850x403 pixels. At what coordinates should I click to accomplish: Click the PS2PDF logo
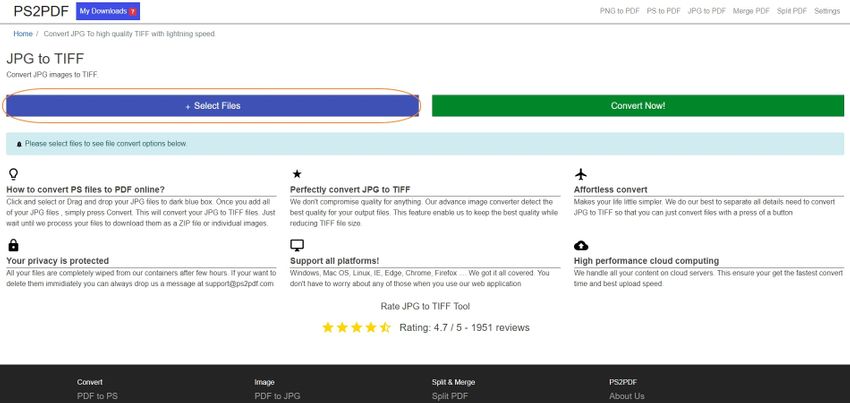pyautogui.click(x=40, y=11)
